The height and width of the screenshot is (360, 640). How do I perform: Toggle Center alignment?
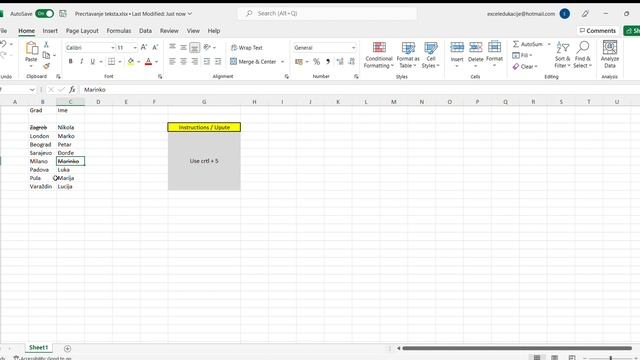click(184, 62)
